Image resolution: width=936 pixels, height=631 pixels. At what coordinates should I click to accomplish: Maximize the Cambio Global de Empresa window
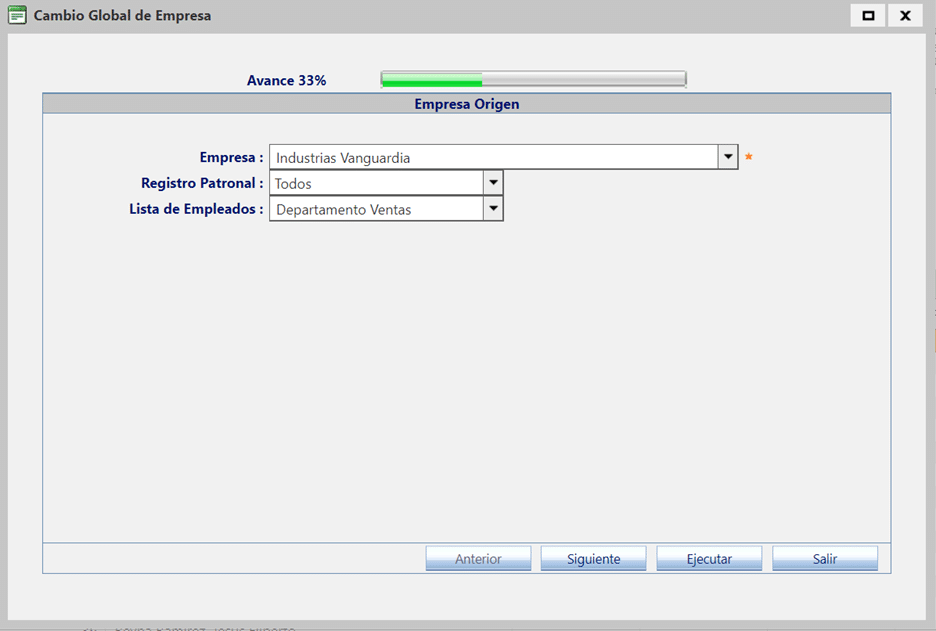pyautogui.click(x=867, y=16)
